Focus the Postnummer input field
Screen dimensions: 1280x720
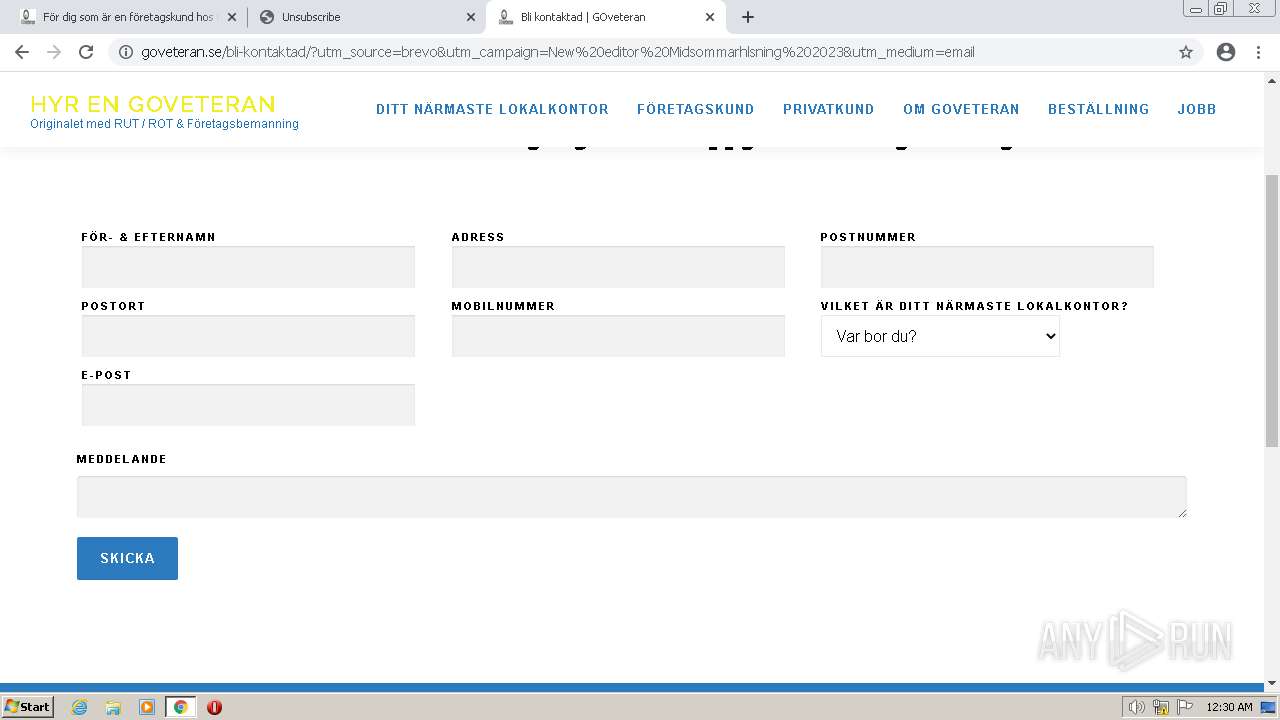[x=987, y=267]
